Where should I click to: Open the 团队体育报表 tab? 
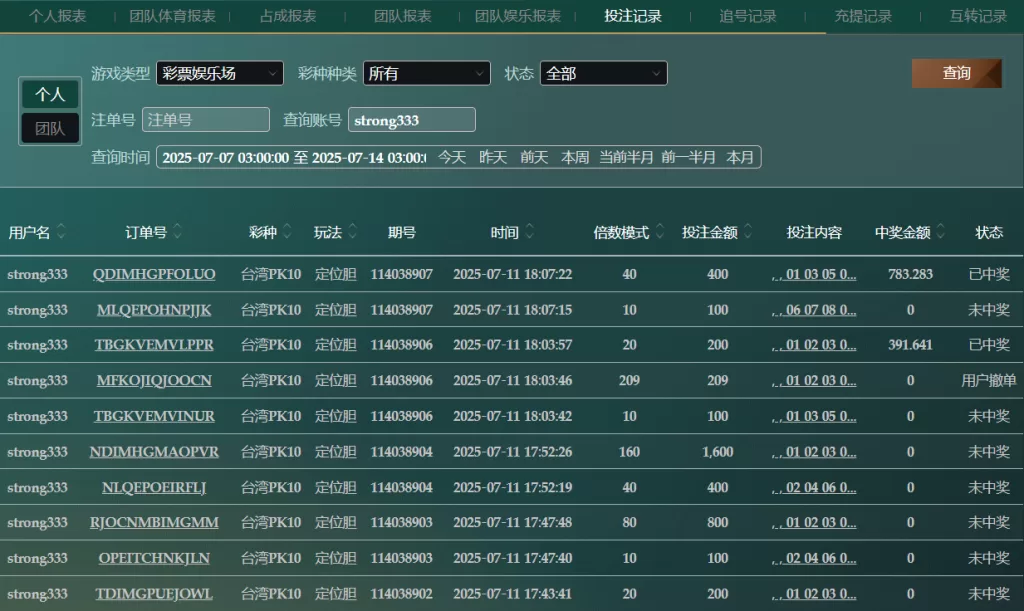pos(172,16)
